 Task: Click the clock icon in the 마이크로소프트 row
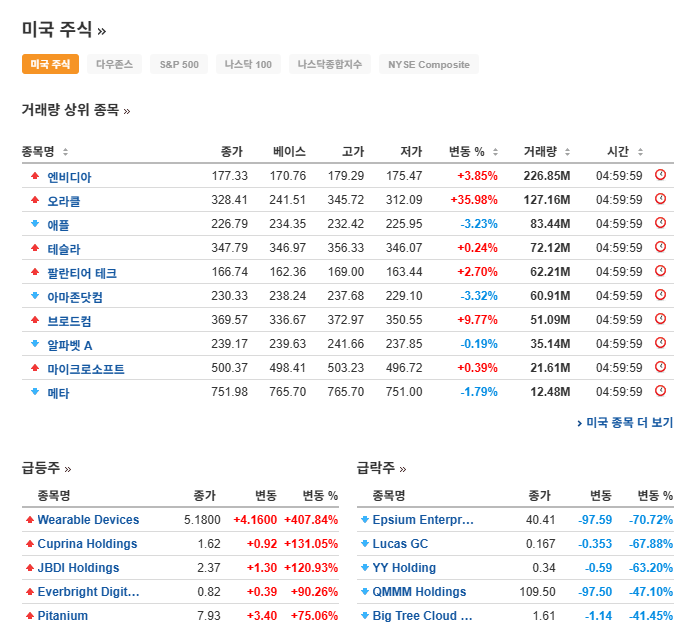(x=660, y=366)
